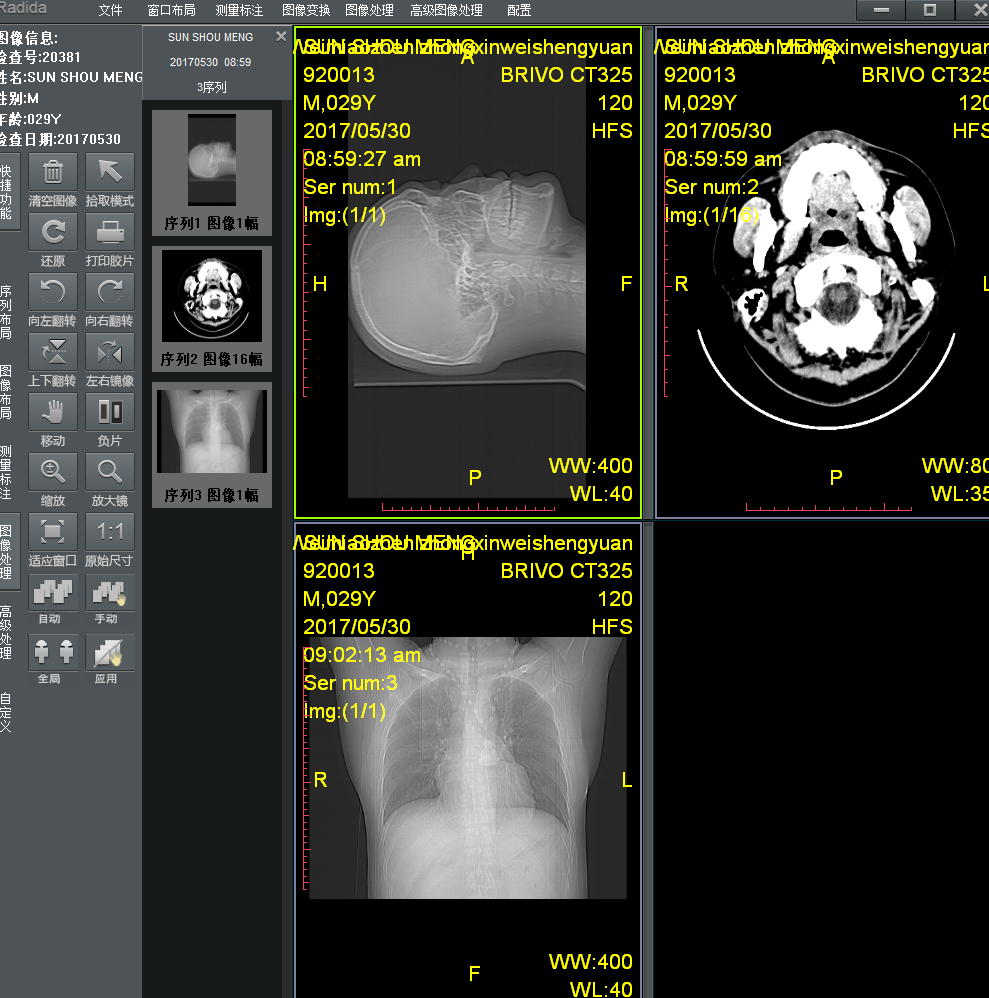Select series 2 axial CT thumbnail
This screenshot has width=989, height=998.
[211, 309]
